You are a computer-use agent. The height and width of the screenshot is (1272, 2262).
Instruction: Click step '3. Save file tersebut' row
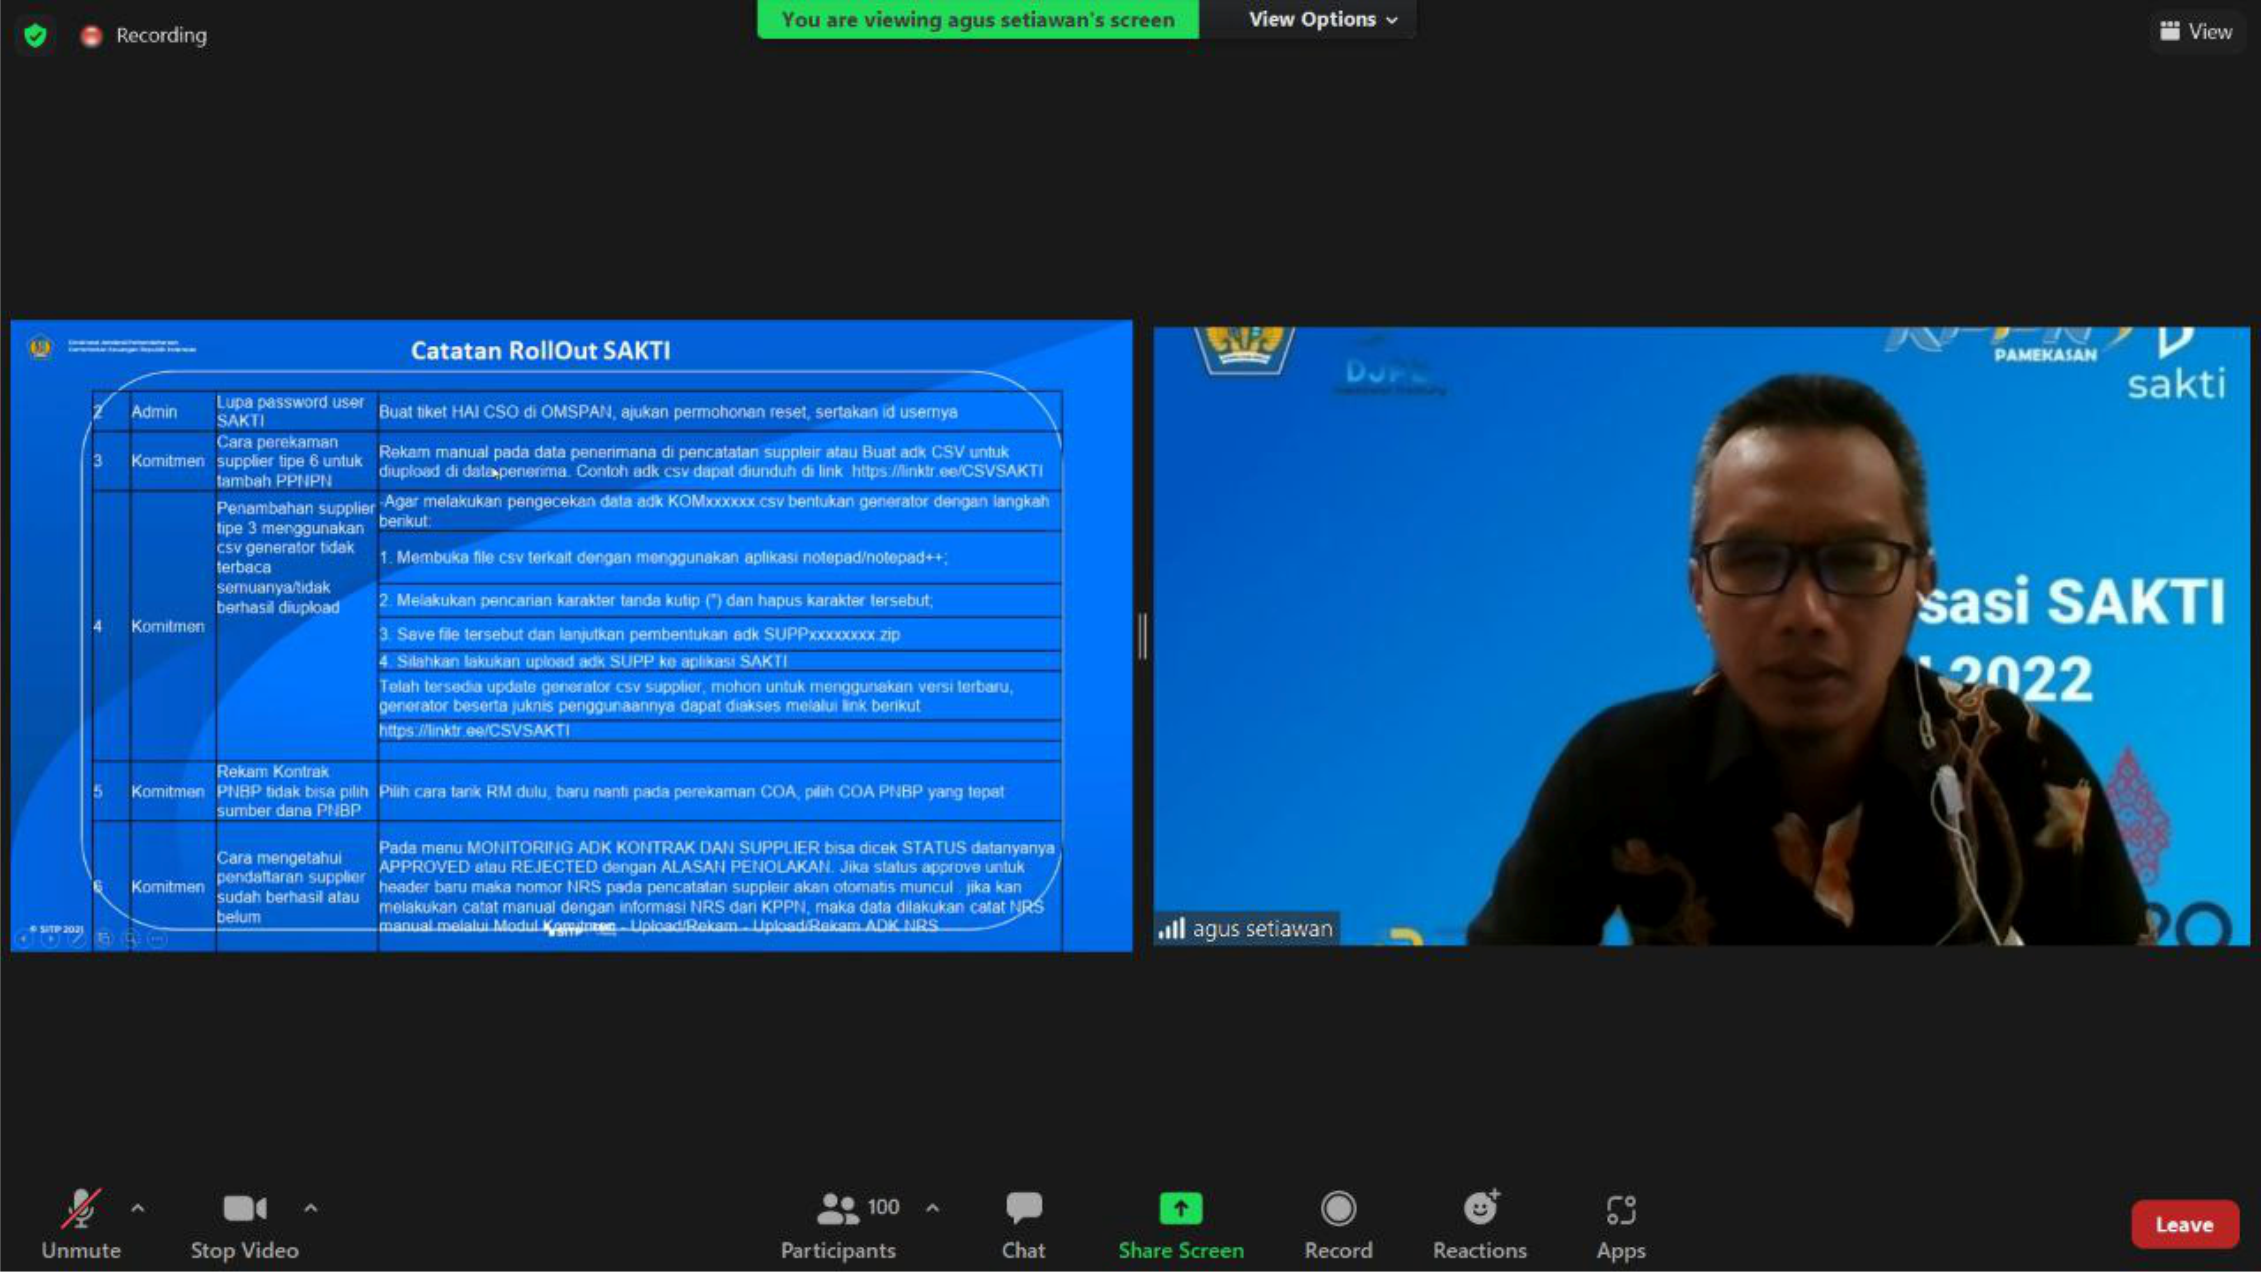click(719, 634)
